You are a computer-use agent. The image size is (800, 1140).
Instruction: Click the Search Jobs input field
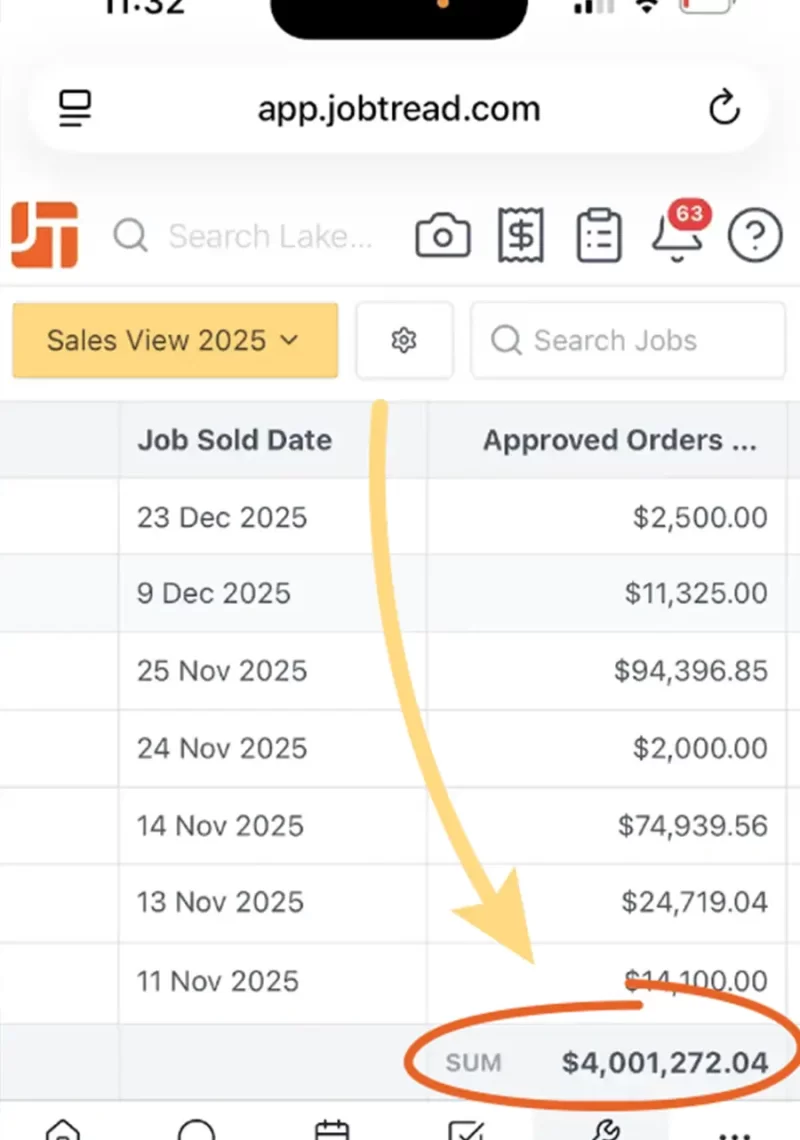tap(627, 340)
